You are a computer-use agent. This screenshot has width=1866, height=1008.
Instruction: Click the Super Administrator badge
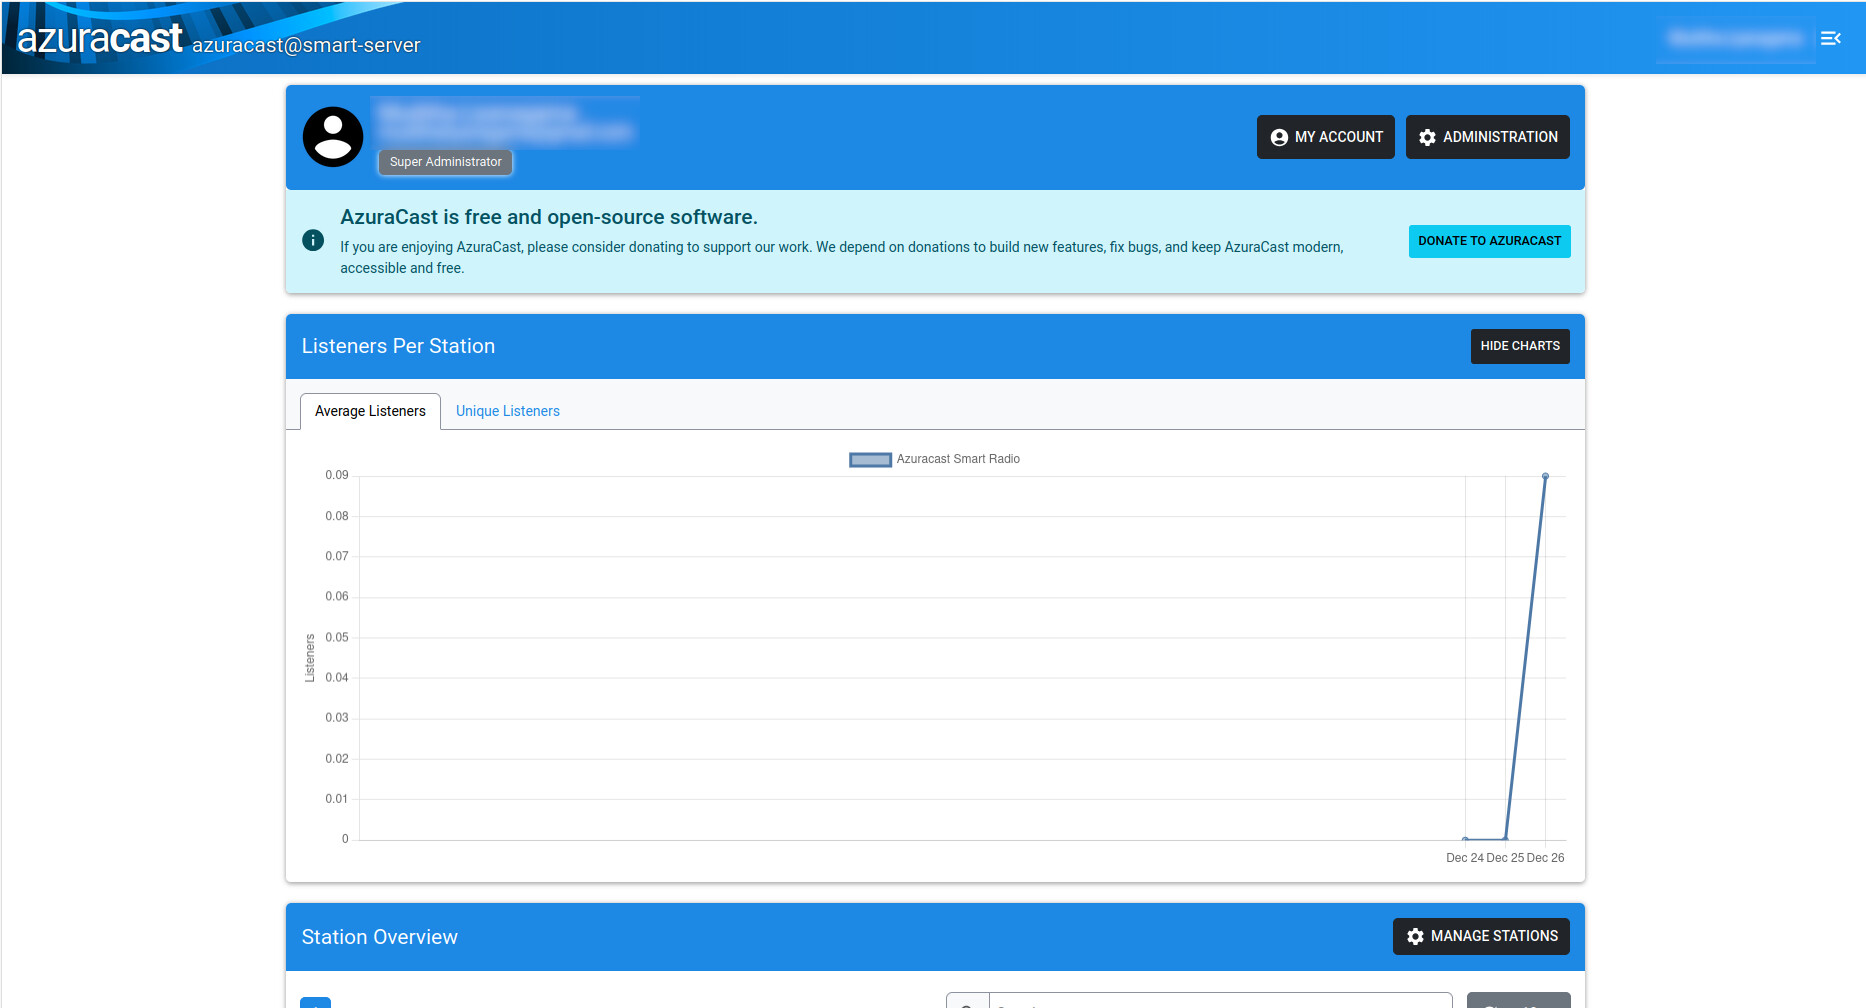tap(445, 162)
